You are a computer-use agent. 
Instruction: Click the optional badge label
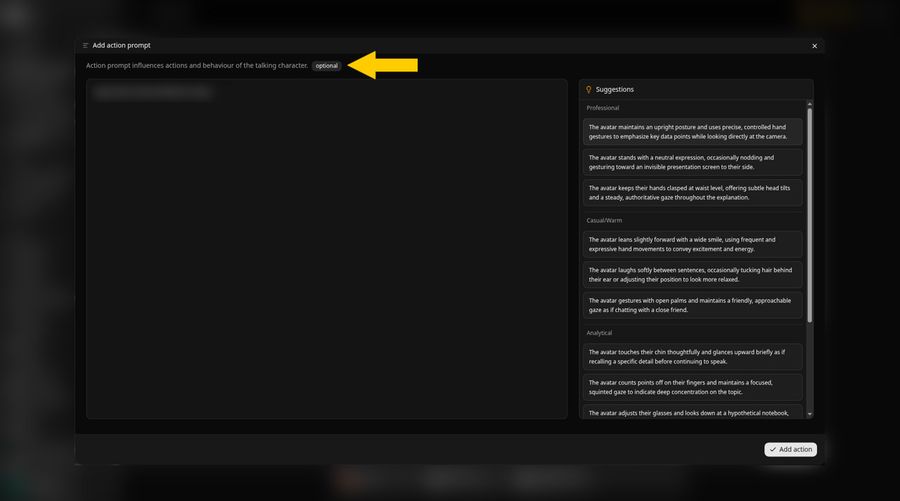(x=327, y=66)
